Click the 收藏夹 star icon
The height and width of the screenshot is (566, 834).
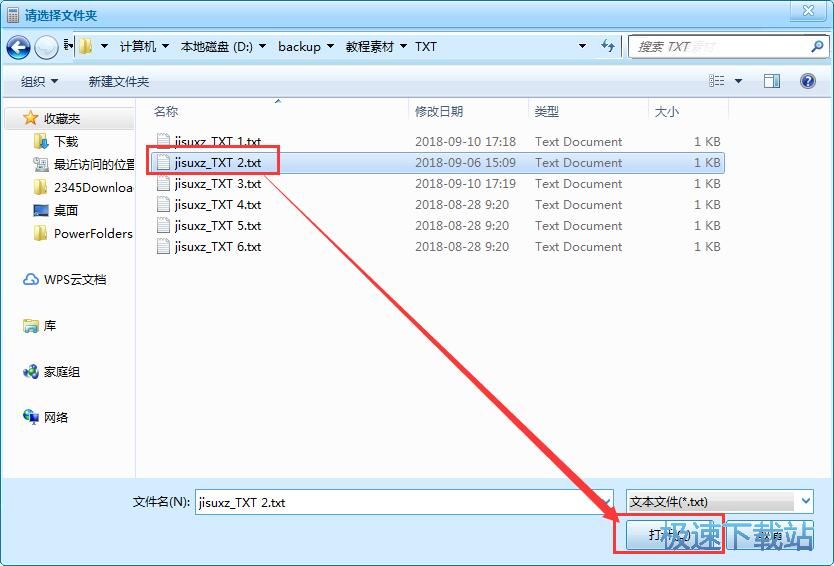(x=31, y=118)
